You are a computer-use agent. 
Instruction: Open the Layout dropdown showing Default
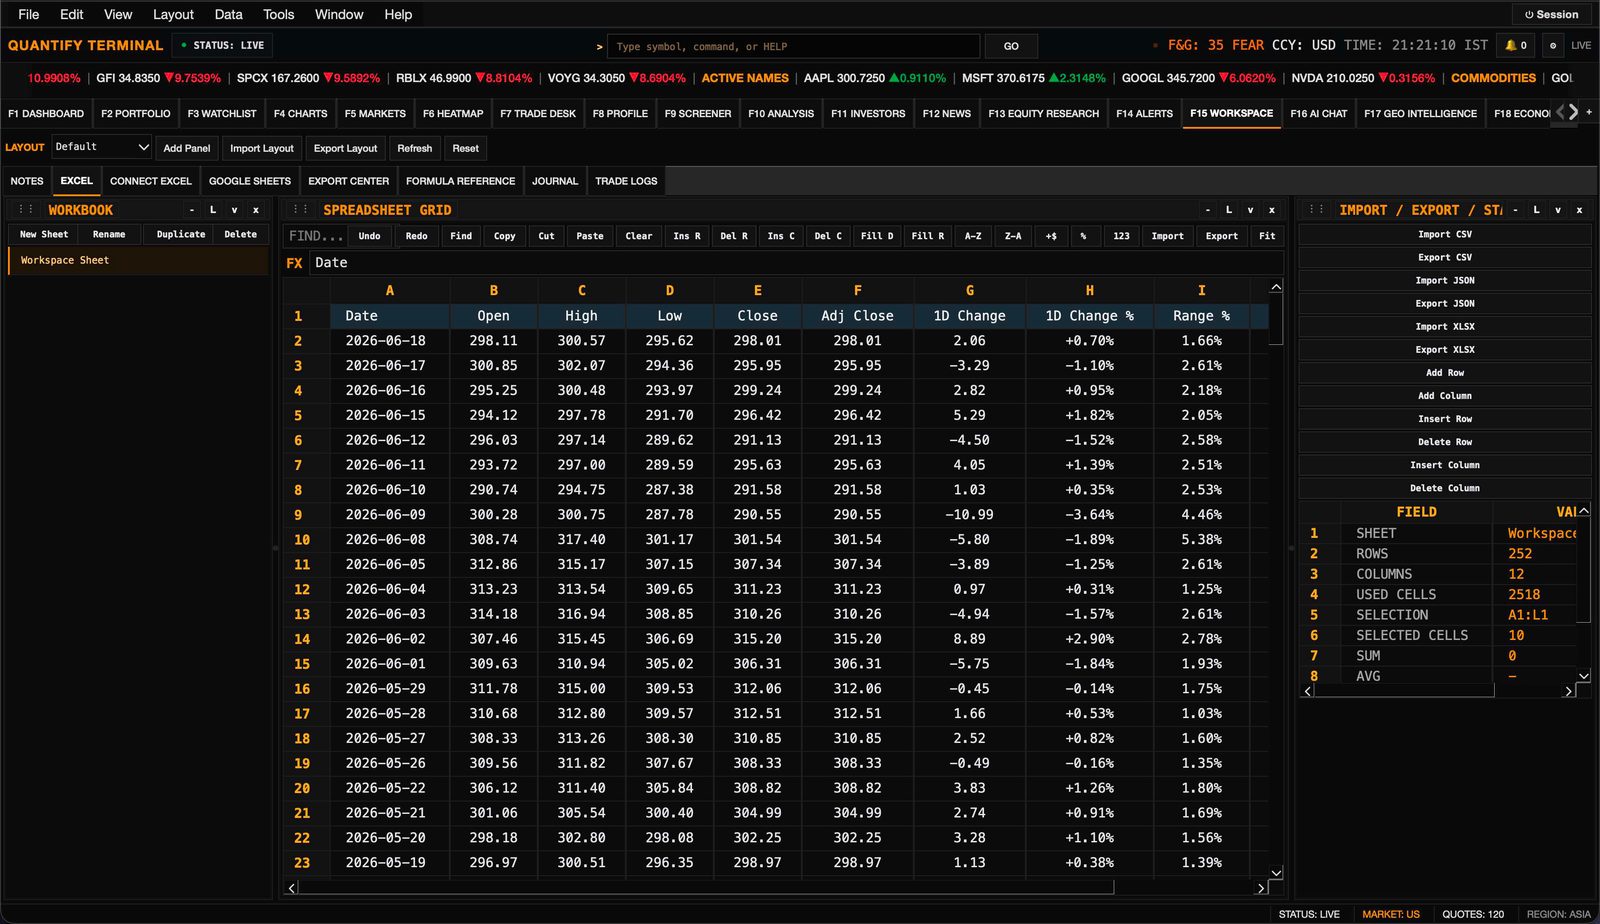[101, 147]
